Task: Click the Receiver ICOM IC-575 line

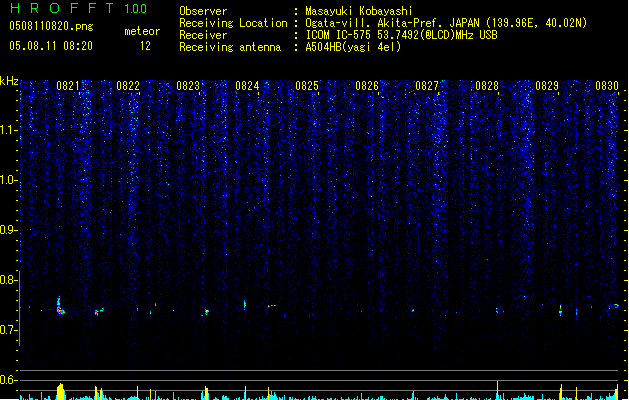Action: tap(401, 35)
